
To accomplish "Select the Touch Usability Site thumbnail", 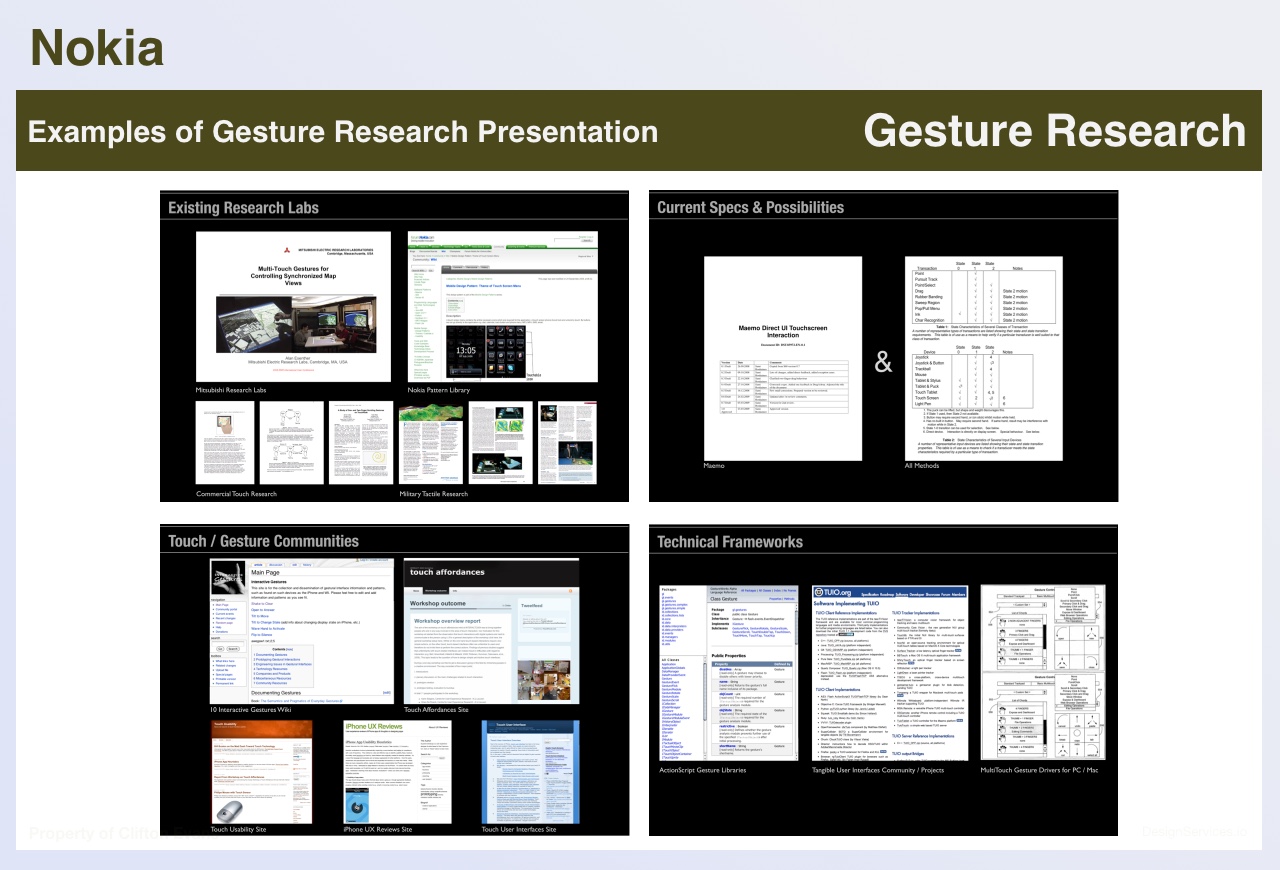I will pyautogui.click(x=261, y=771).
